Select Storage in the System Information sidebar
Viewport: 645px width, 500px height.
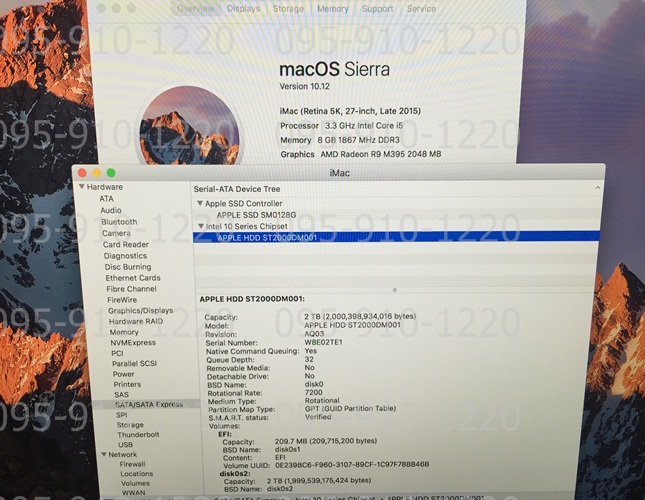pyautogui.click(x=130, y=425)
